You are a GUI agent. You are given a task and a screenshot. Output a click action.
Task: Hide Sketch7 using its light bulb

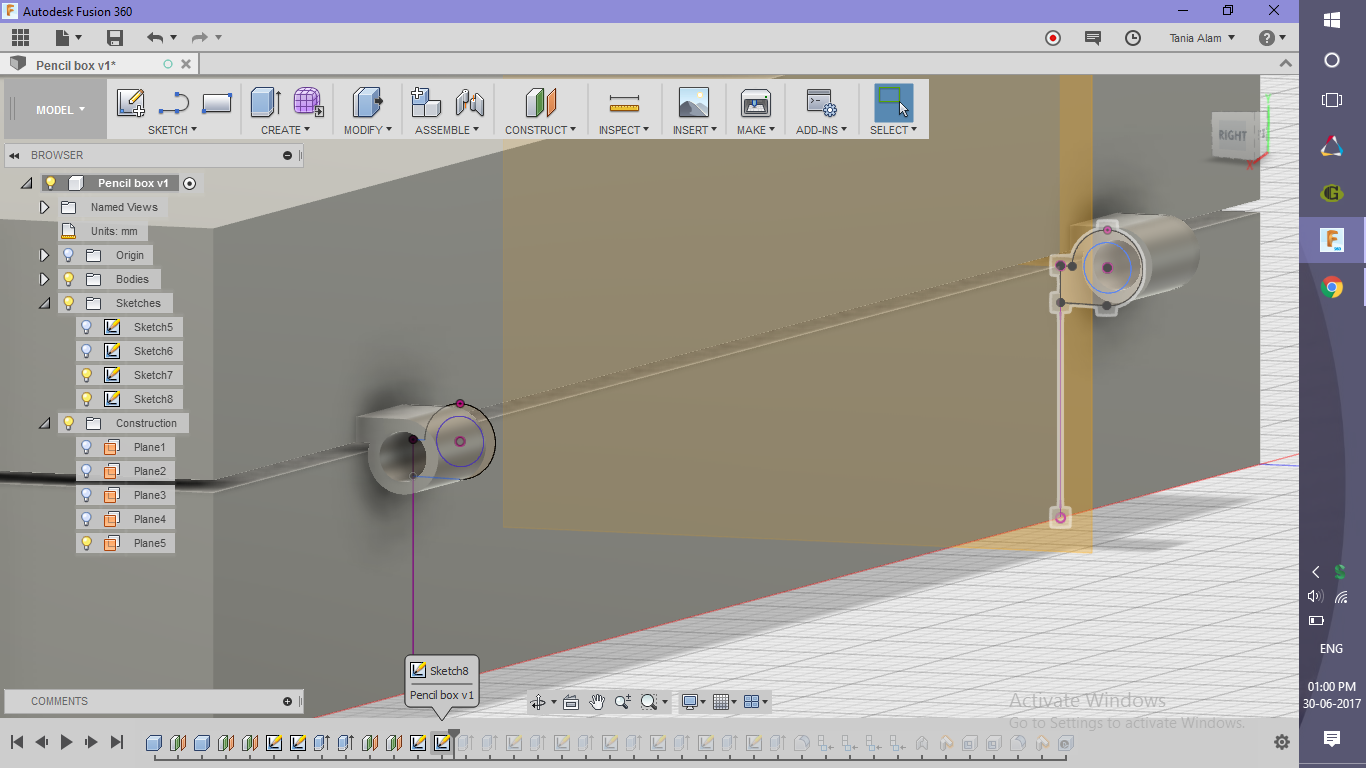(87, 375)
